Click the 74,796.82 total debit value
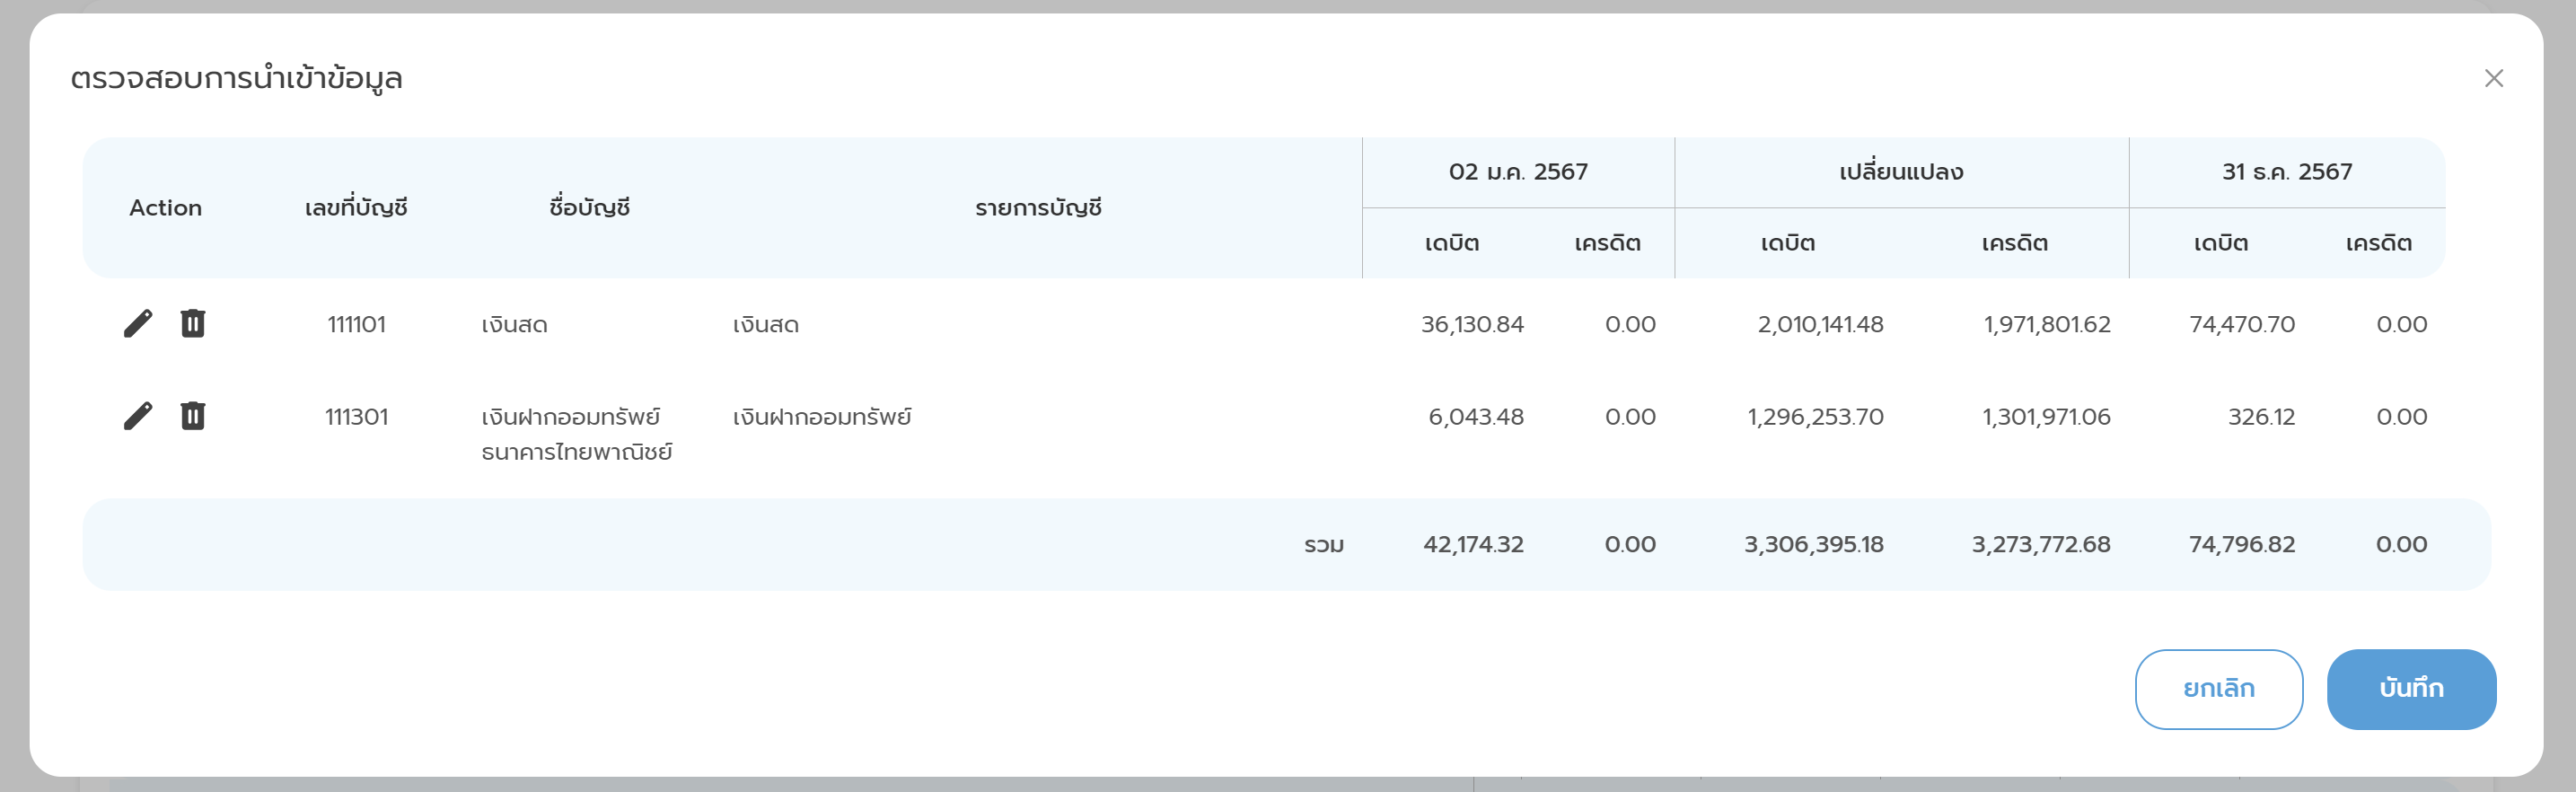The image size is (2576, 792). click(x=2241, y=545)
